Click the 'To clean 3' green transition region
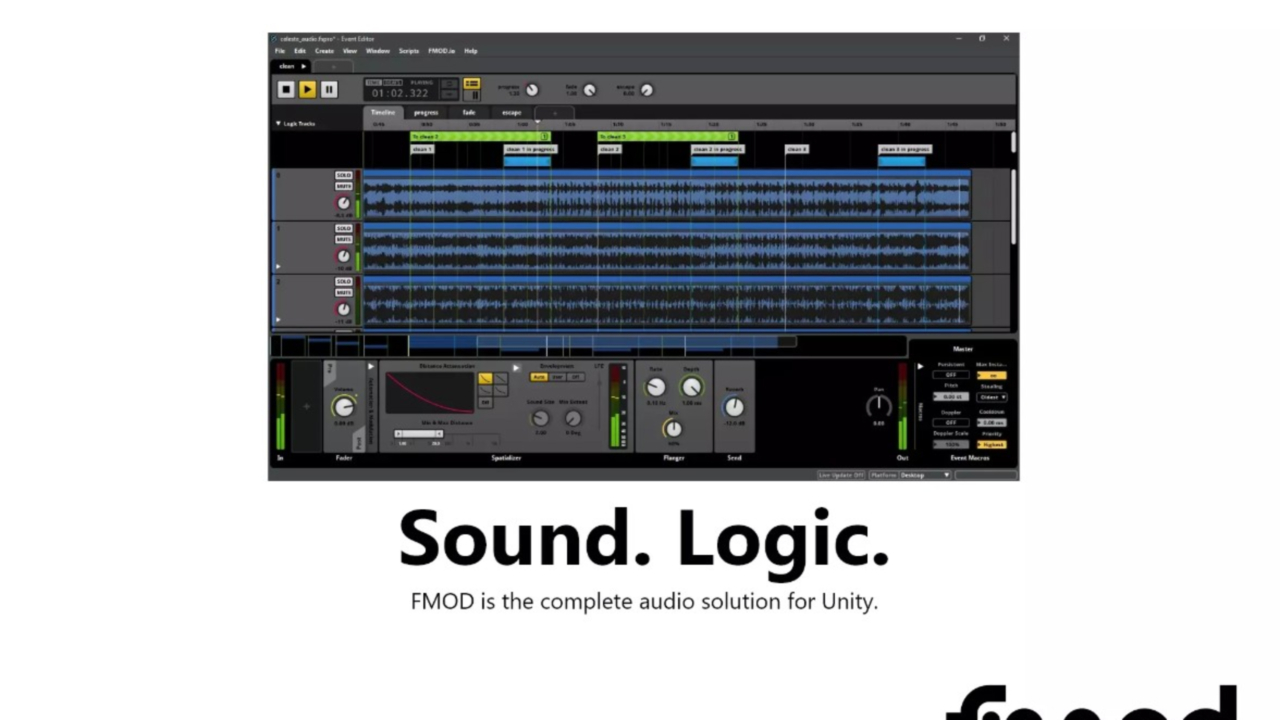 (667, 136)
